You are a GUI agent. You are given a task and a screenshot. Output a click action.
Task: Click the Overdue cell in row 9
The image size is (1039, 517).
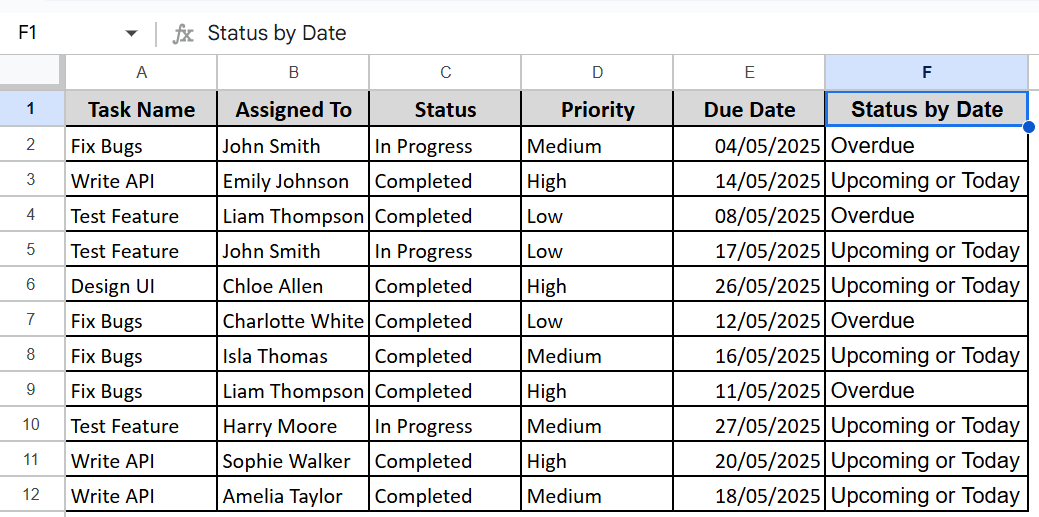click(926, 390)
